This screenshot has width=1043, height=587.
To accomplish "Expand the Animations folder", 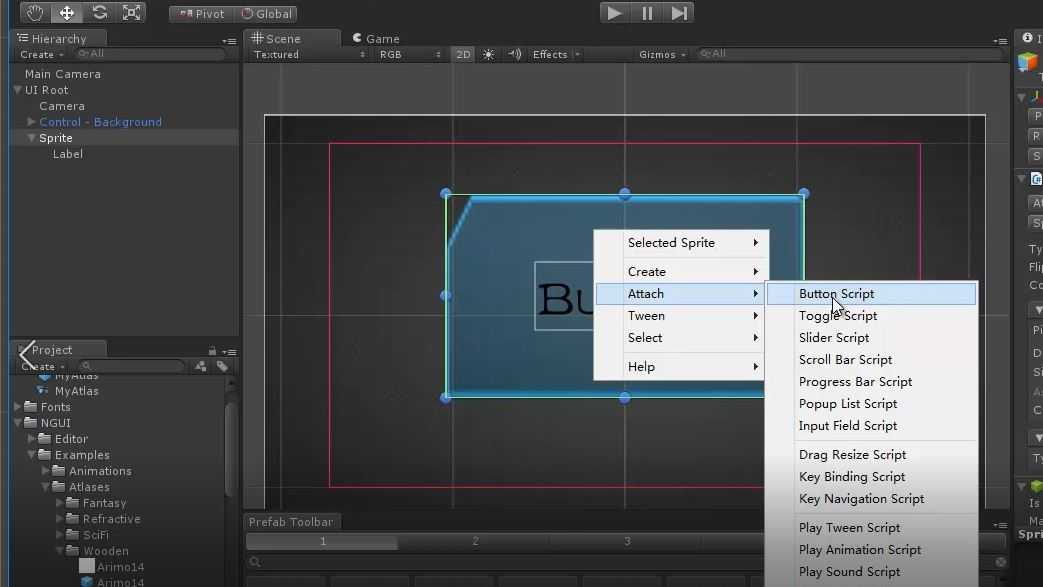I will (x=45, y=471).
